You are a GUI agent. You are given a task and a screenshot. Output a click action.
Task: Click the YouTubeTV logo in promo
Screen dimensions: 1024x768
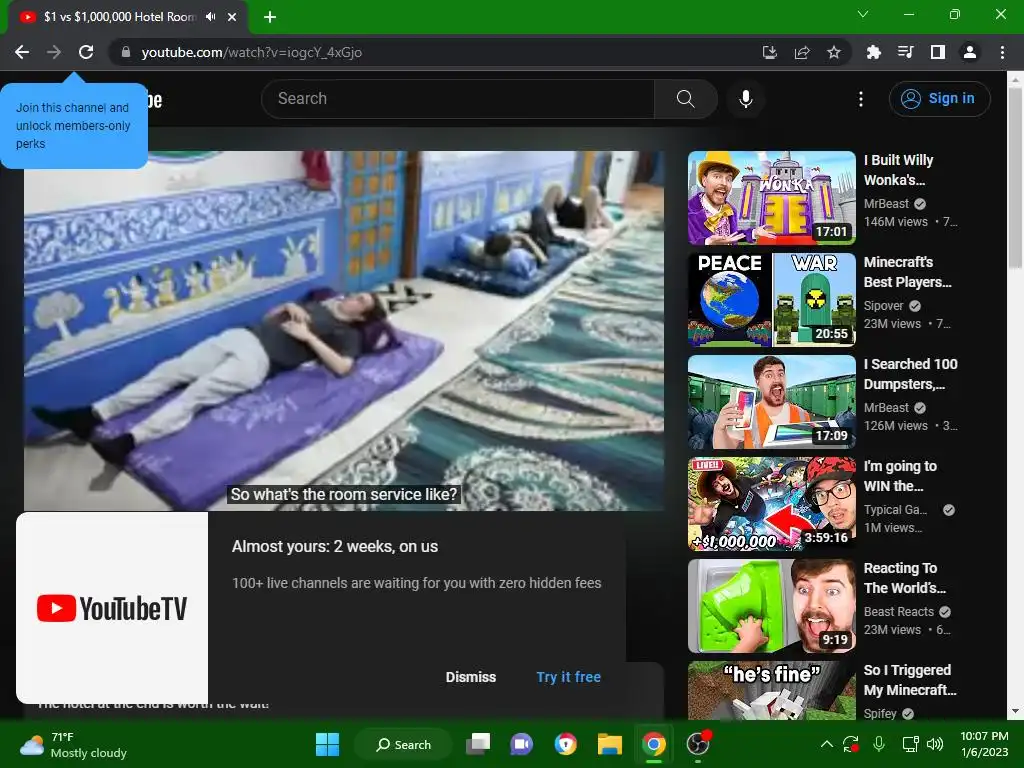(112, 608)
